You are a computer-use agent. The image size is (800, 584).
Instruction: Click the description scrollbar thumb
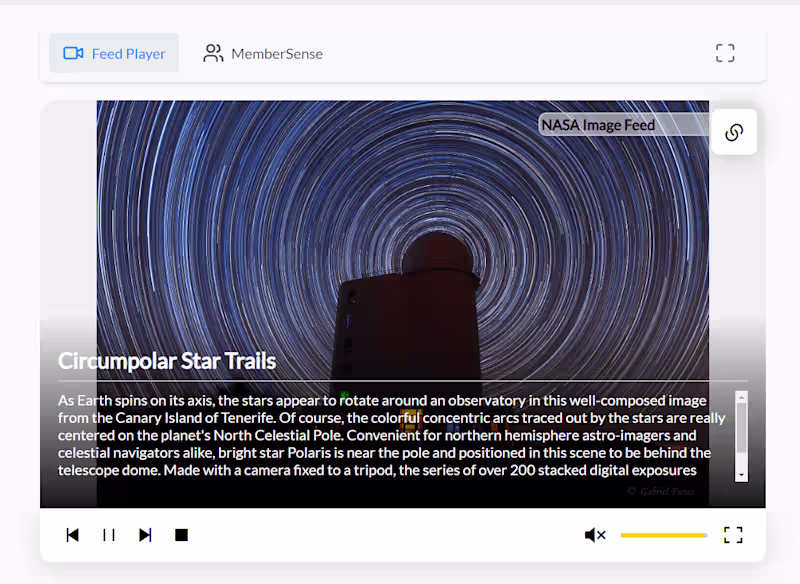click(741, 427)
